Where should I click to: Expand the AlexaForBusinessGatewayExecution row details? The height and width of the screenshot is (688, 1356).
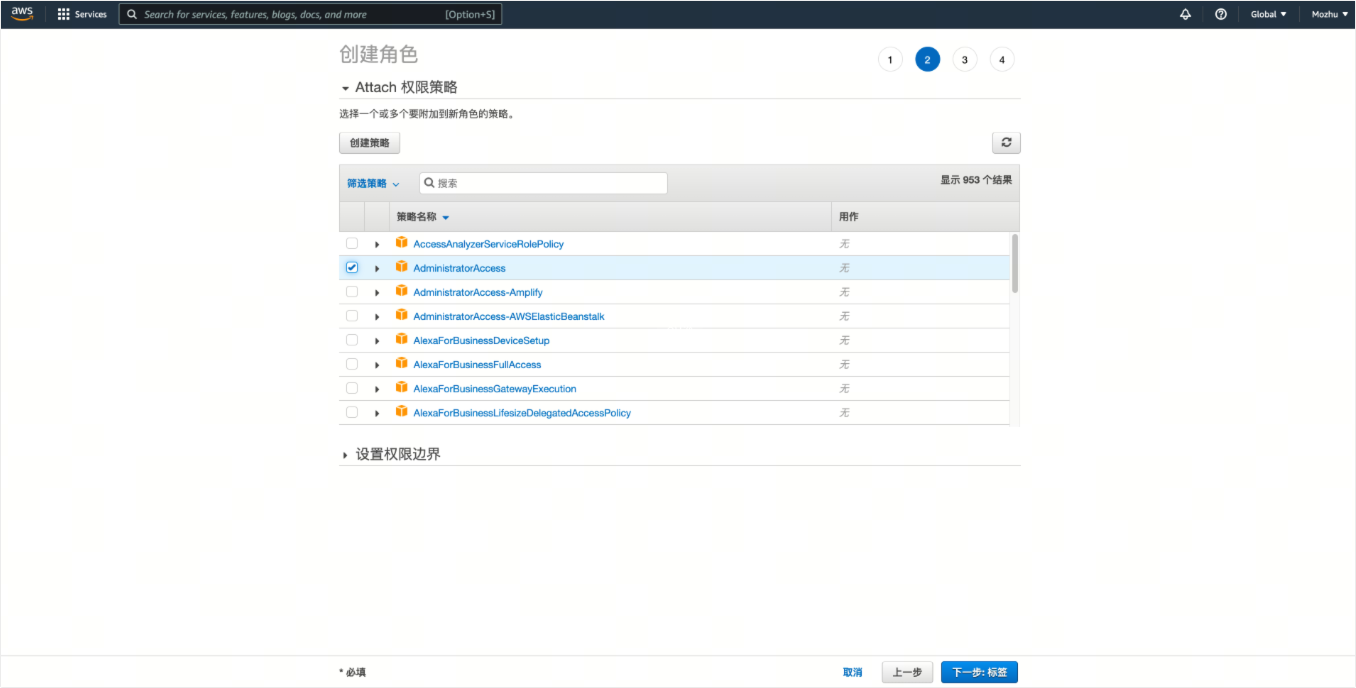377,388
